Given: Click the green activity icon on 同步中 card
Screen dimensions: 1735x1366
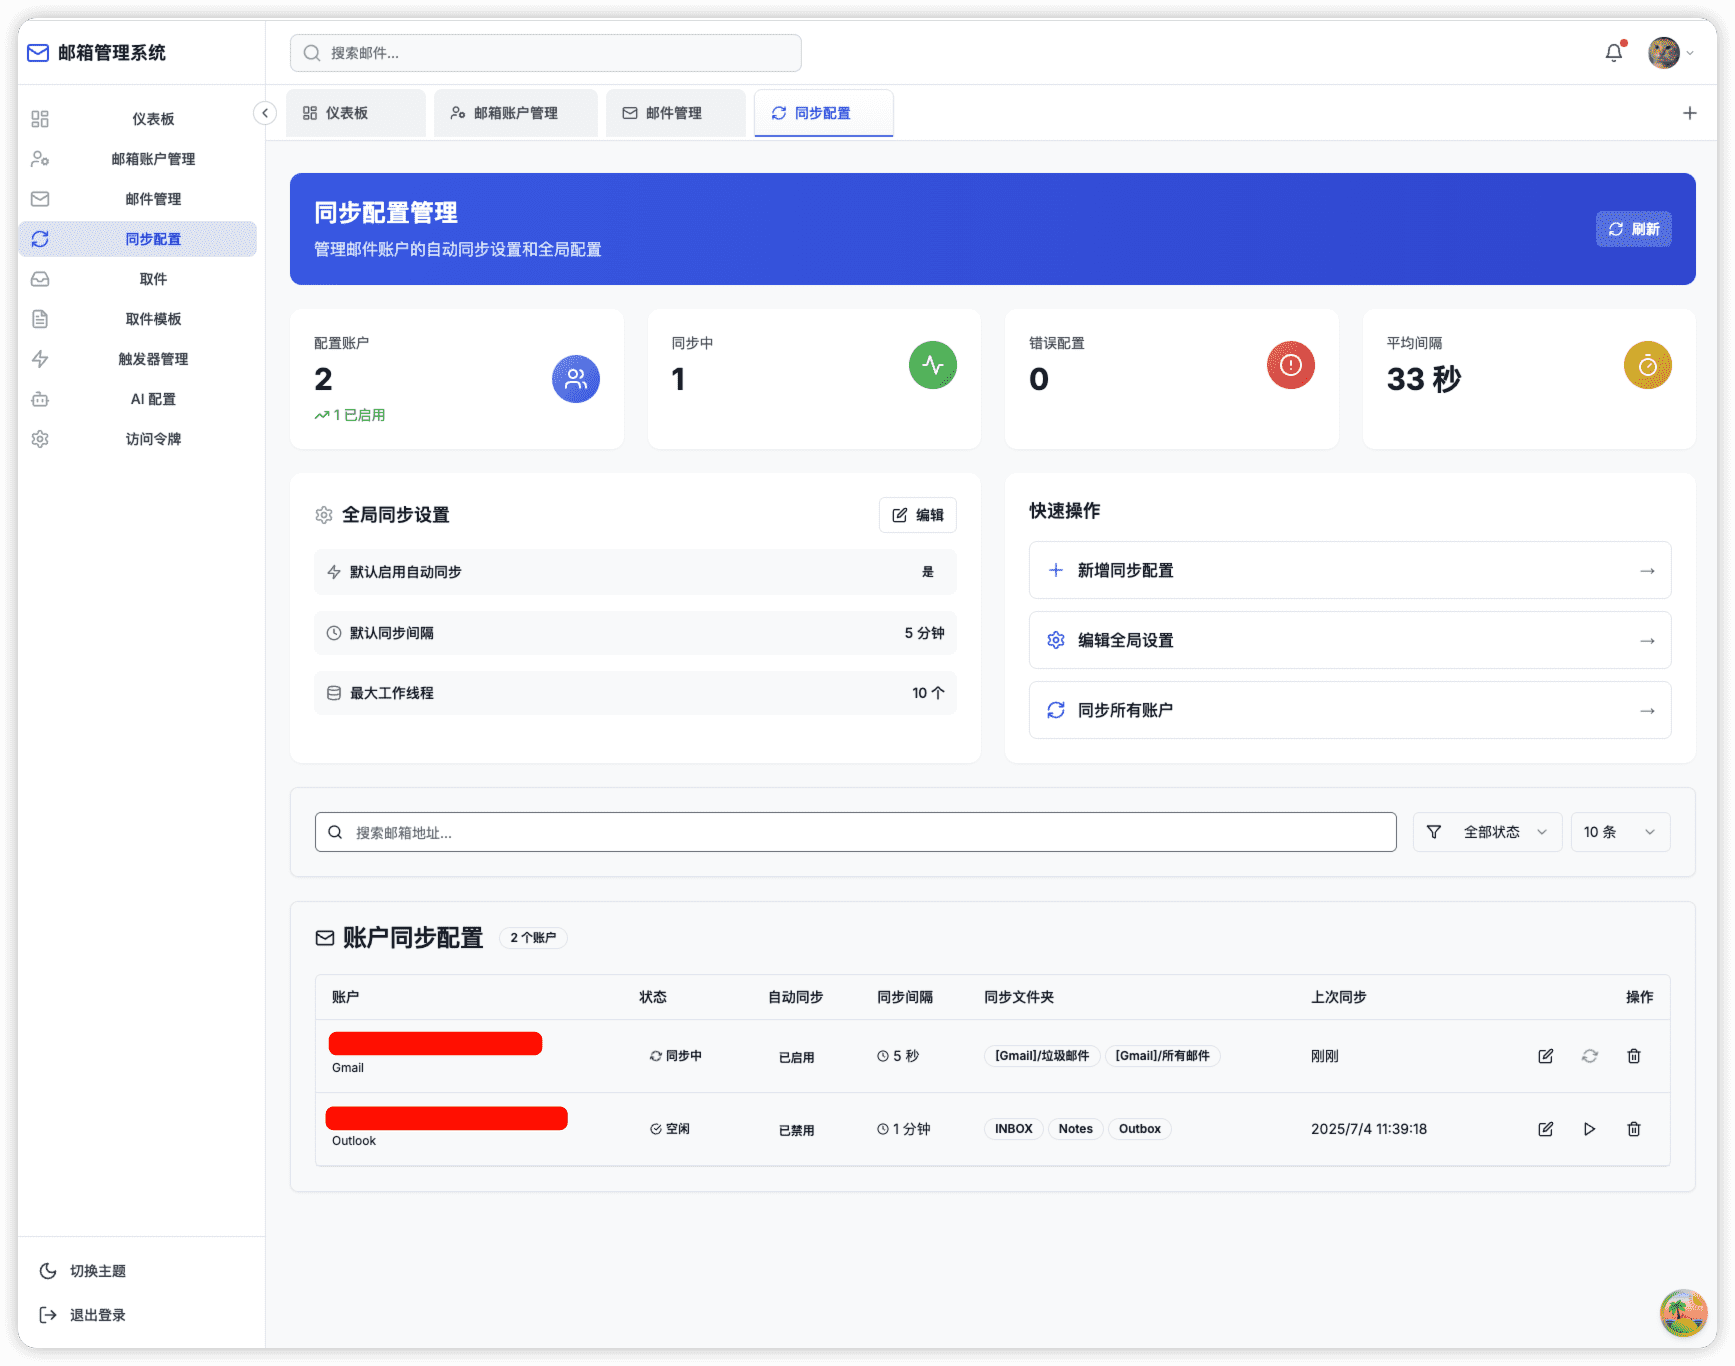Looking at the screenshot, I should tap(933, 365).
